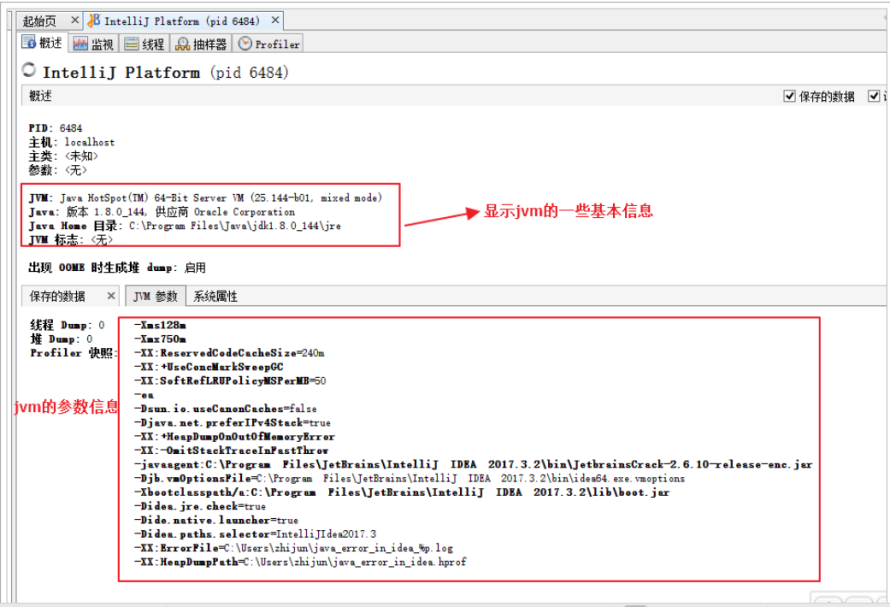Click the 线程 Dump: 0 entry

[67, 325]
